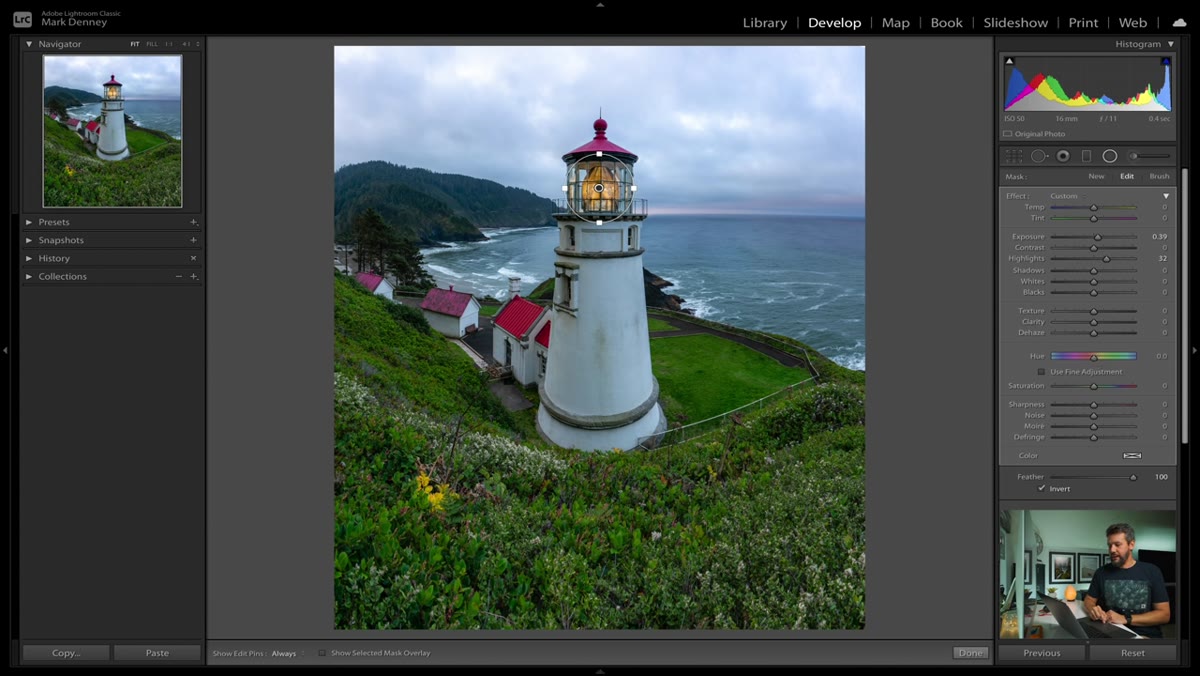Switch to the Book module

947,22
